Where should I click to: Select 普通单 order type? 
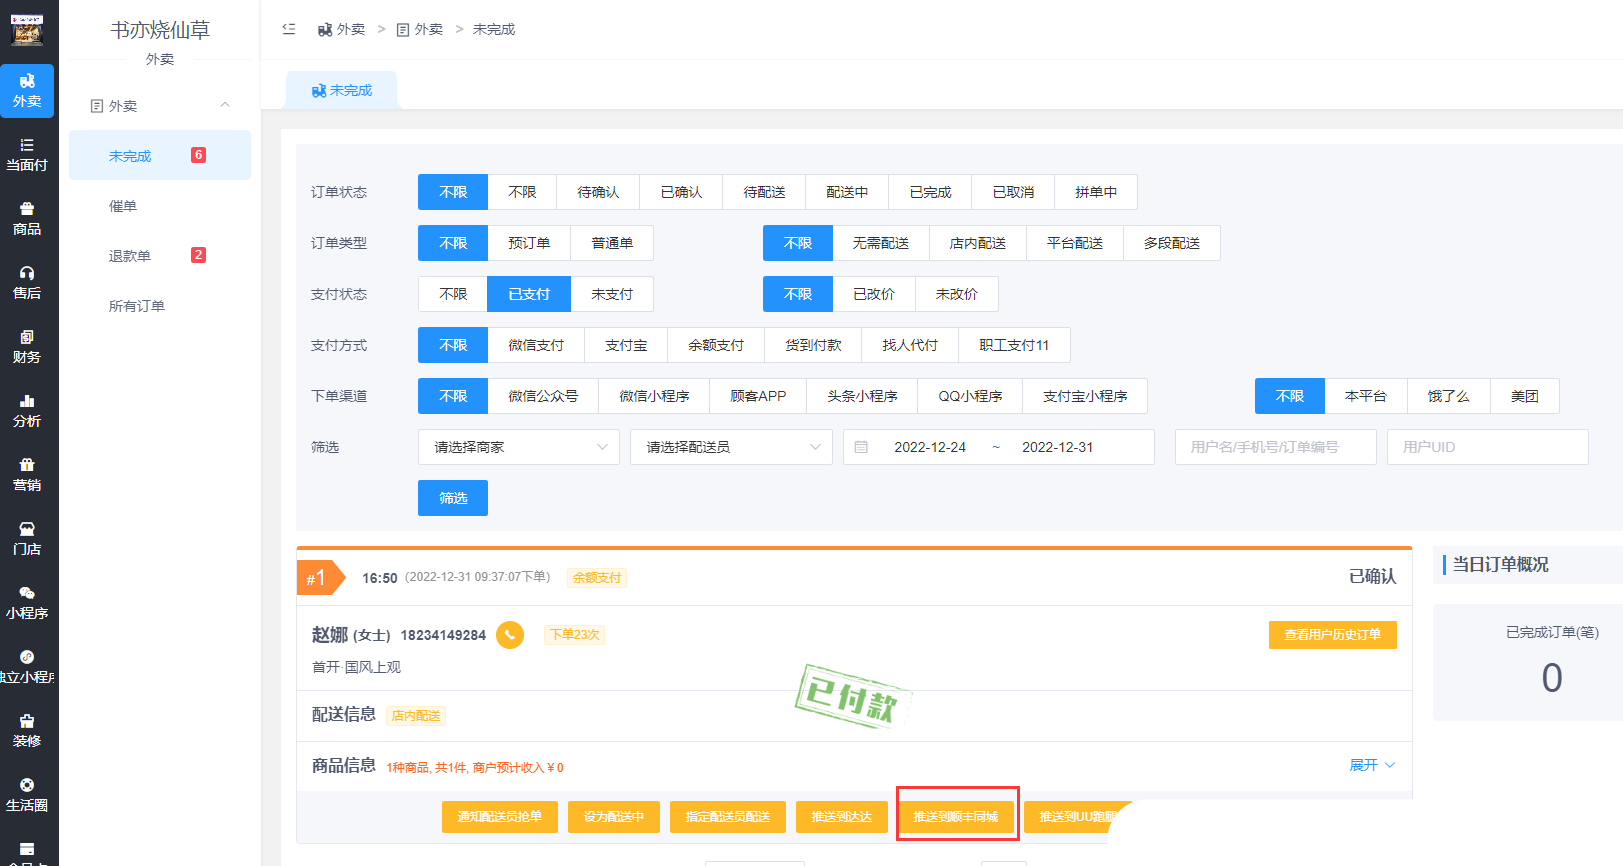[x=612, y=243]
